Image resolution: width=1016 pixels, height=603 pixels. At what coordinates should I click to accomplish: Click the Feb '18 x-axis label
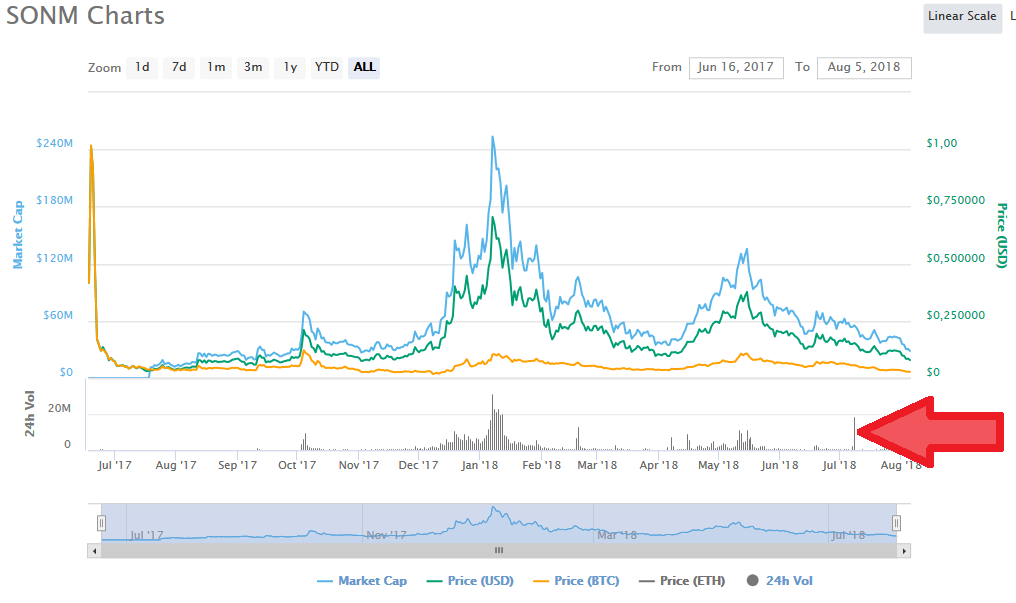(x=541, y=465)
